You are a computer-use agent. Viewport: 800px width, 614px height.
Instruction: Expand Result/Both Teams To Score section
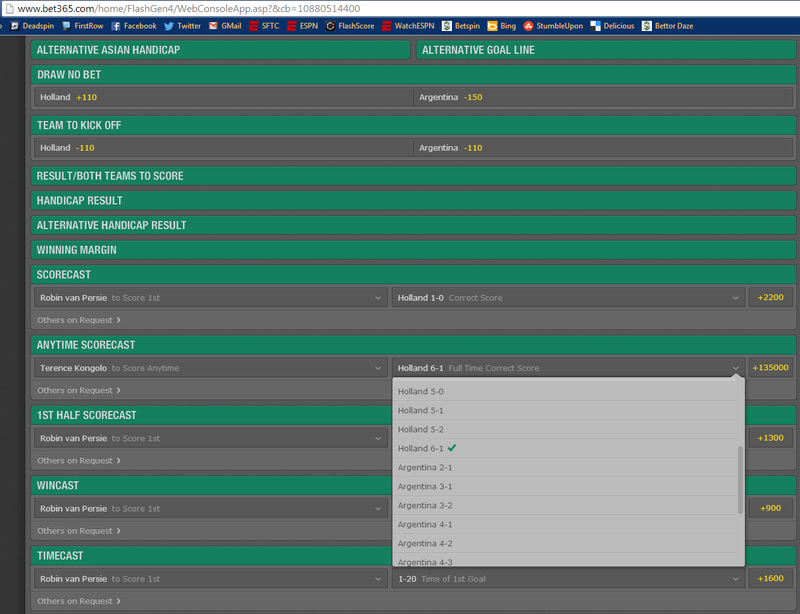pos(413,176)
